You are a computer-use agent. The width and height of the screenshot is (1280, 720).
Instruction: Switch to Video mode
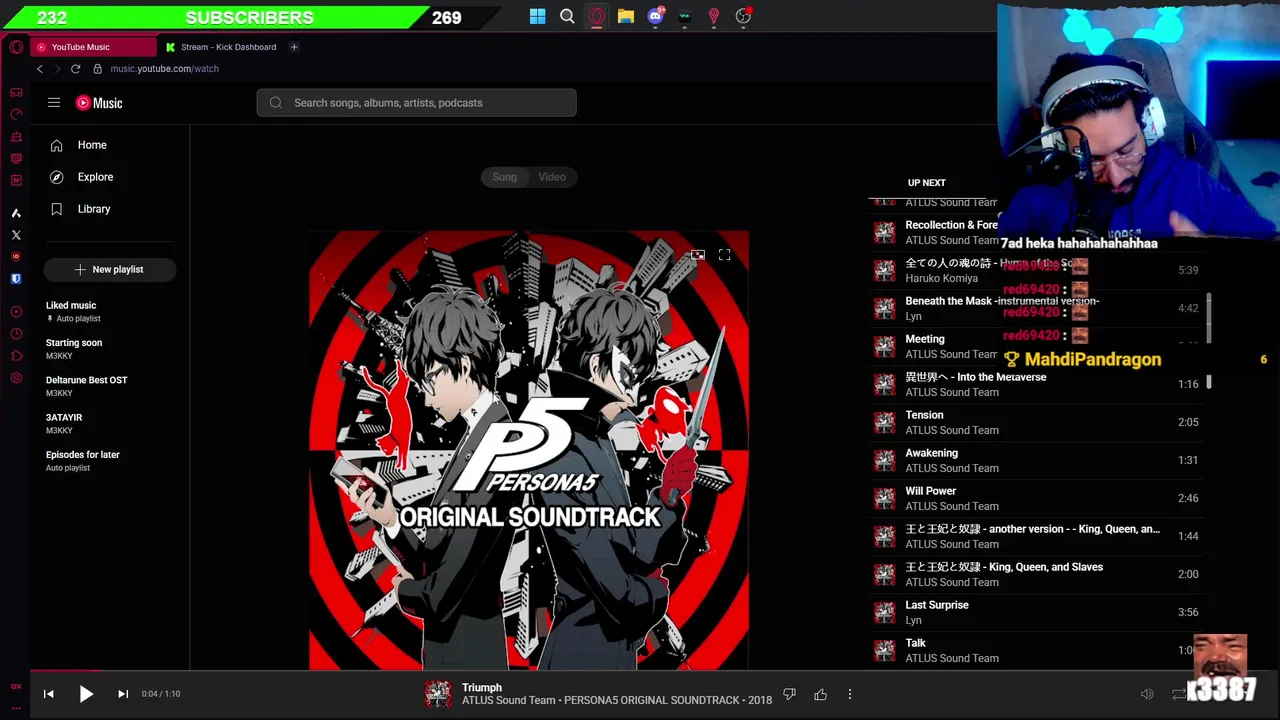[552, 177]
